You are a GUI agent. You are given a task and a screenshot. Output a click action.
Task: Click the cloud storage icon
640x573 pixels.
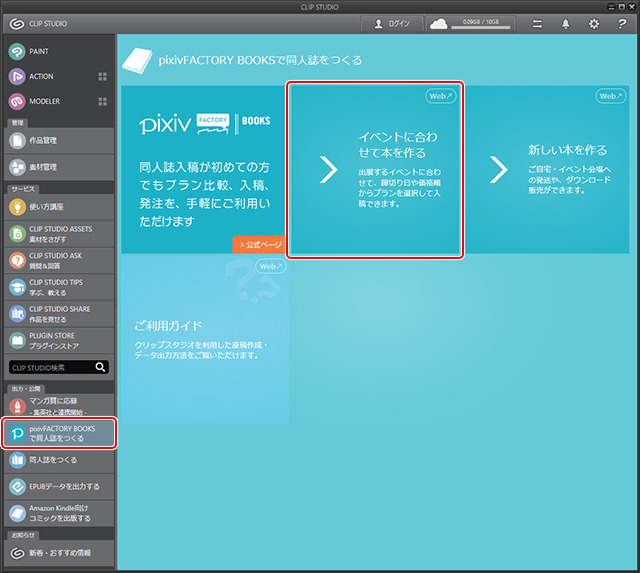tap(438, 24)
